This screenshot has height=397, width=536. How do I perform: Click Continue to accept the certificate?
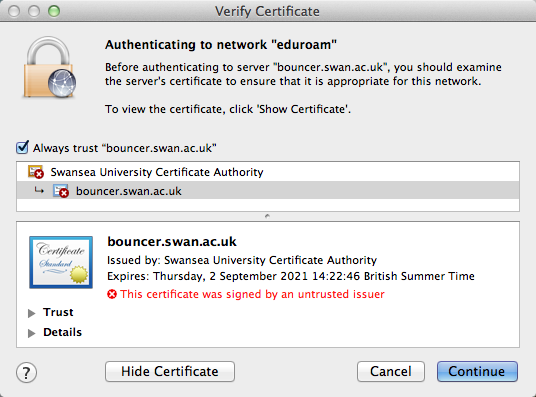[477, 371]
